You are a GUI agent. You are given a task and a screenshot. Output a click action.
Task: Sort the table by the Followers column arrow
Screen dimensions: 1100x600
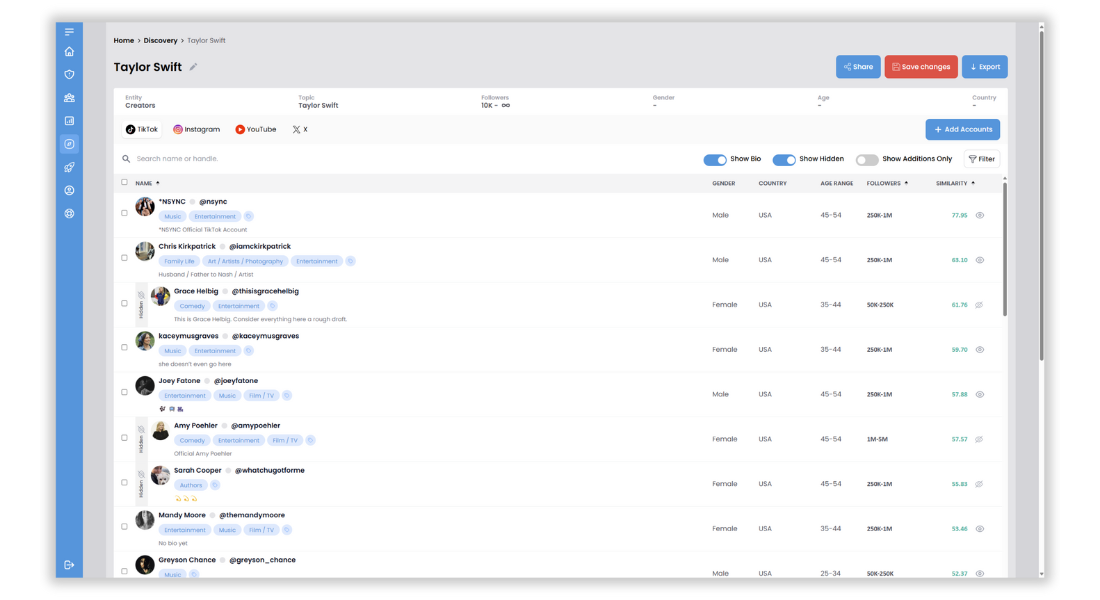click(906, 183)
